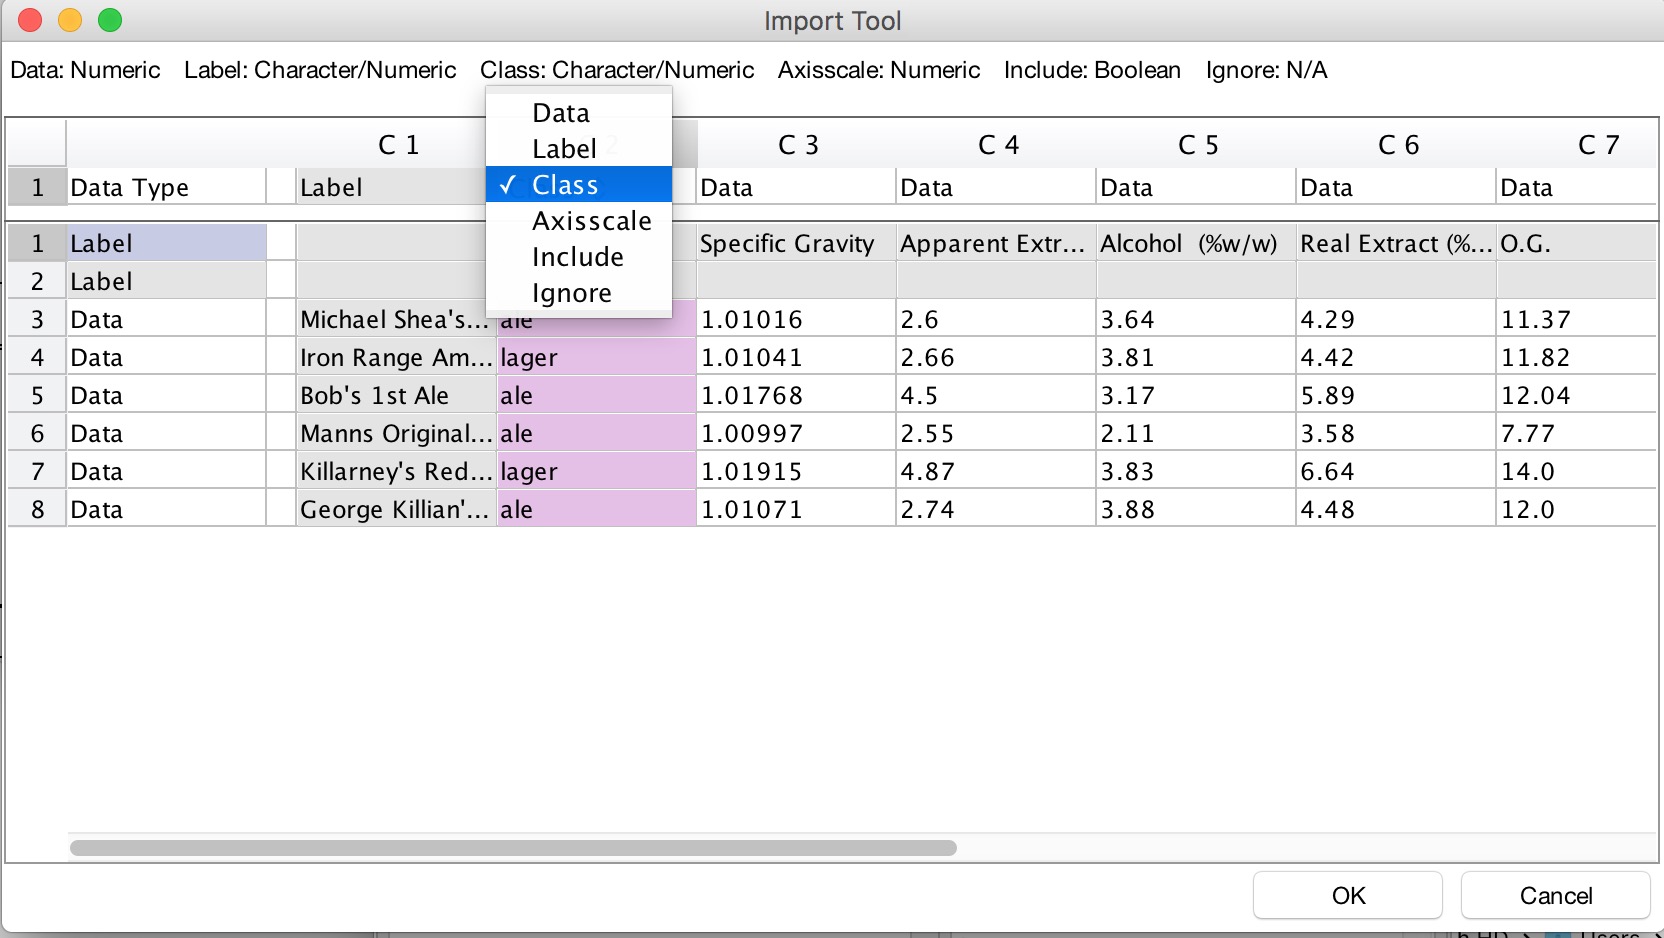
Task: Click the macOS green zoom window button
Action: [x=110, y=20]
